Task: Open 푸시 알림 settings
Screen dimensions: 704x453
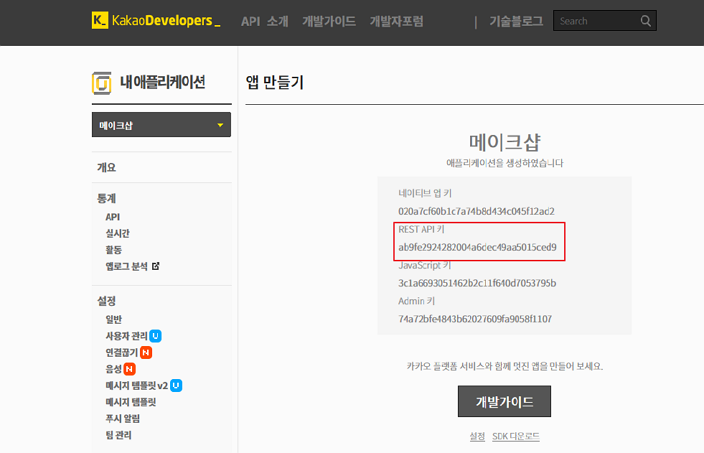Action: point(123,419)
